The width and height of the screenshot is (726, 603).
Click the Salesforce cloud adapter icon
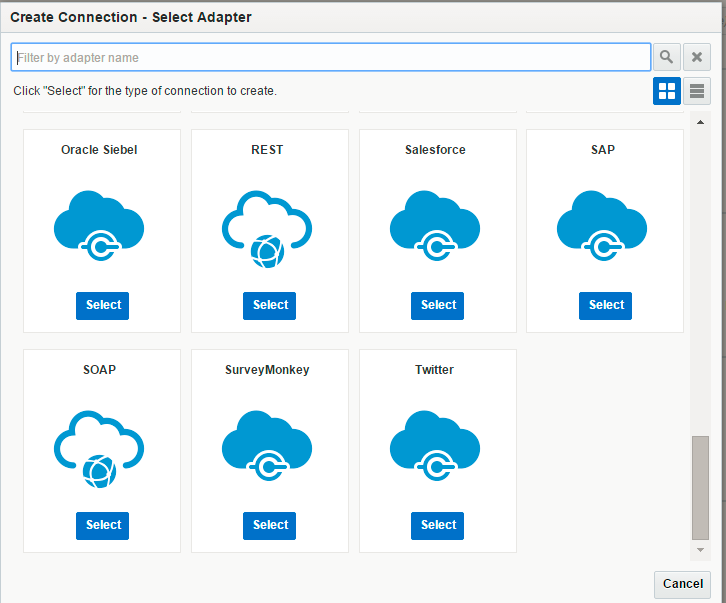(x=435, y=226)
